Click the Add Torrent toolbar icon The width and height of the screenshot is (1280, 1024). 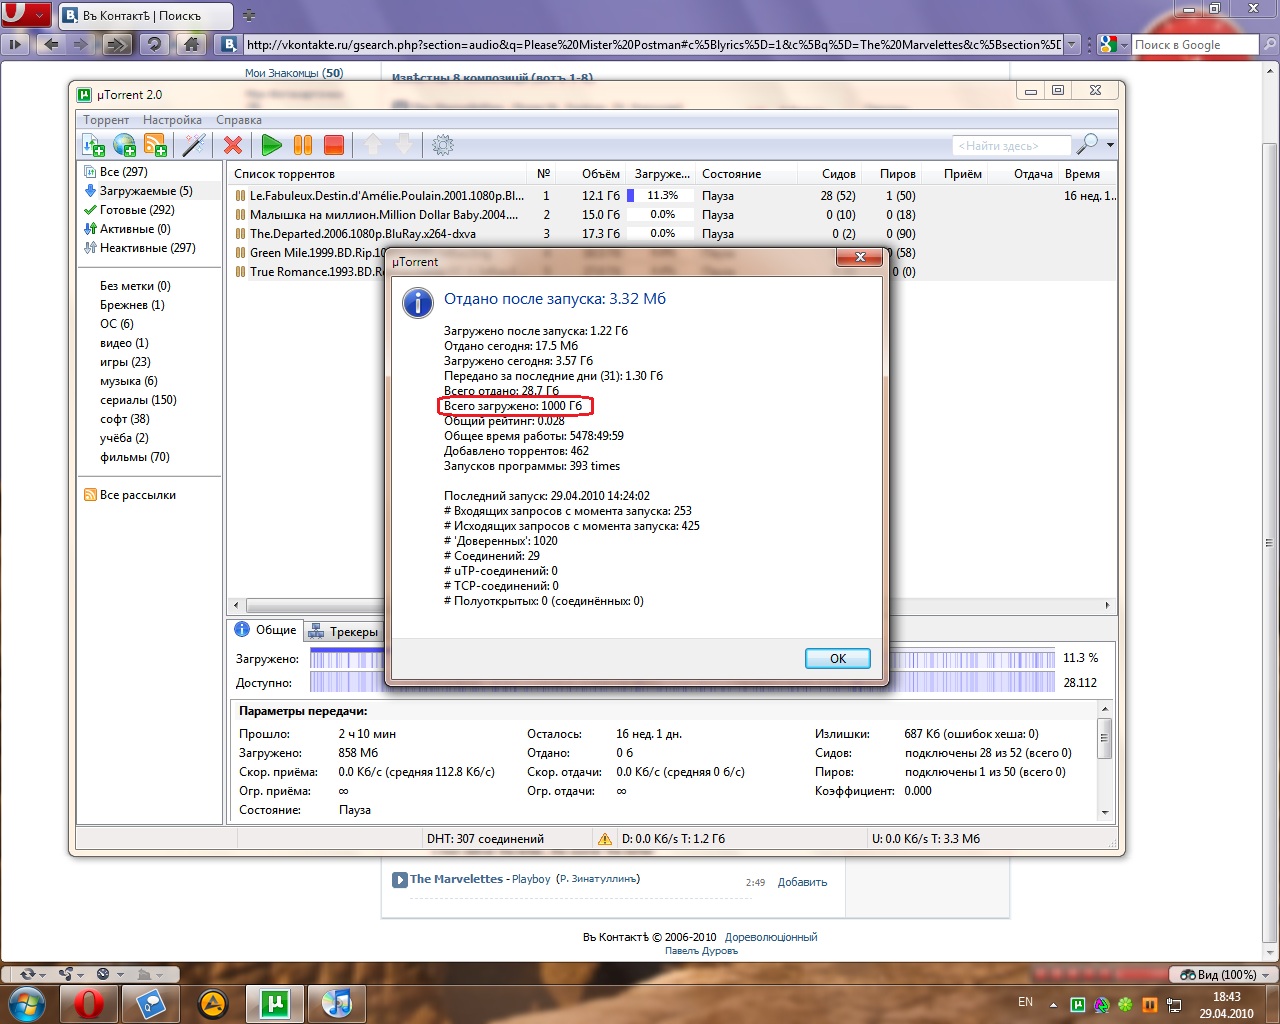point(93,145)
